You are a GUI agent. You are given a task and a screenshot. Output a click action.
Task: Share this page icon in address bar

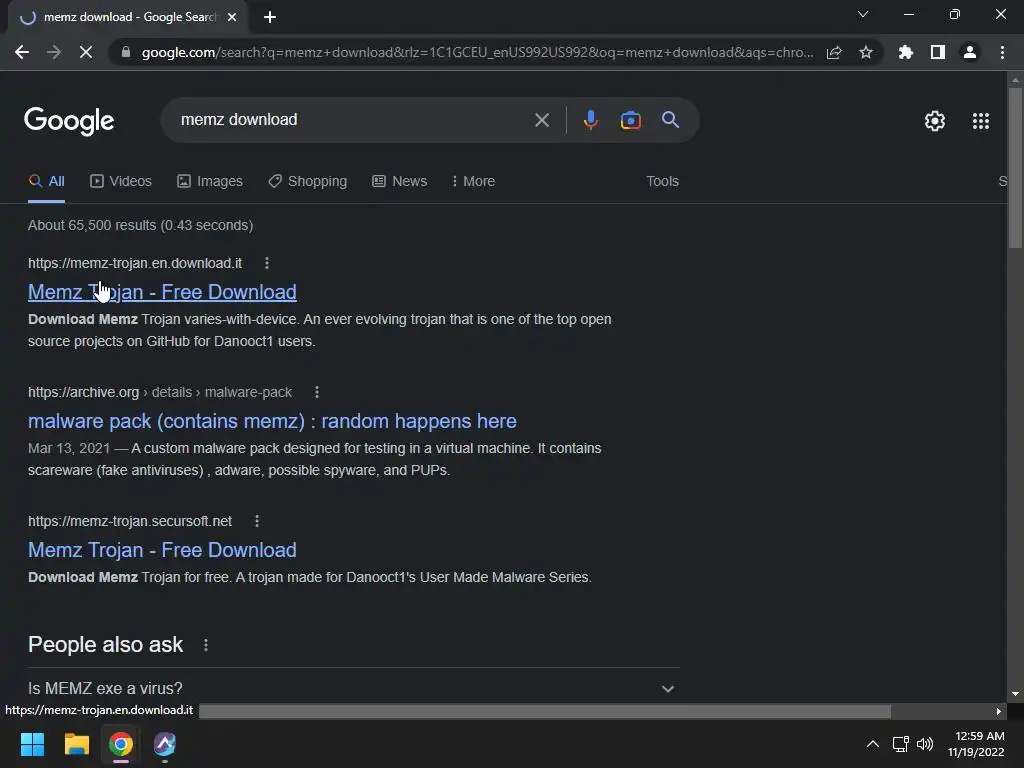click(x=834, y=52)
